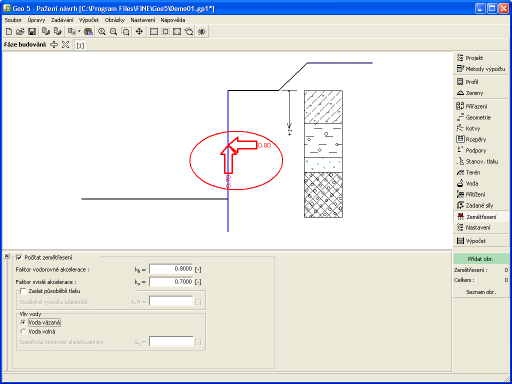Select the Pan move arrows tool
Viewport: 512px width, 384px height.
point(139,32)
